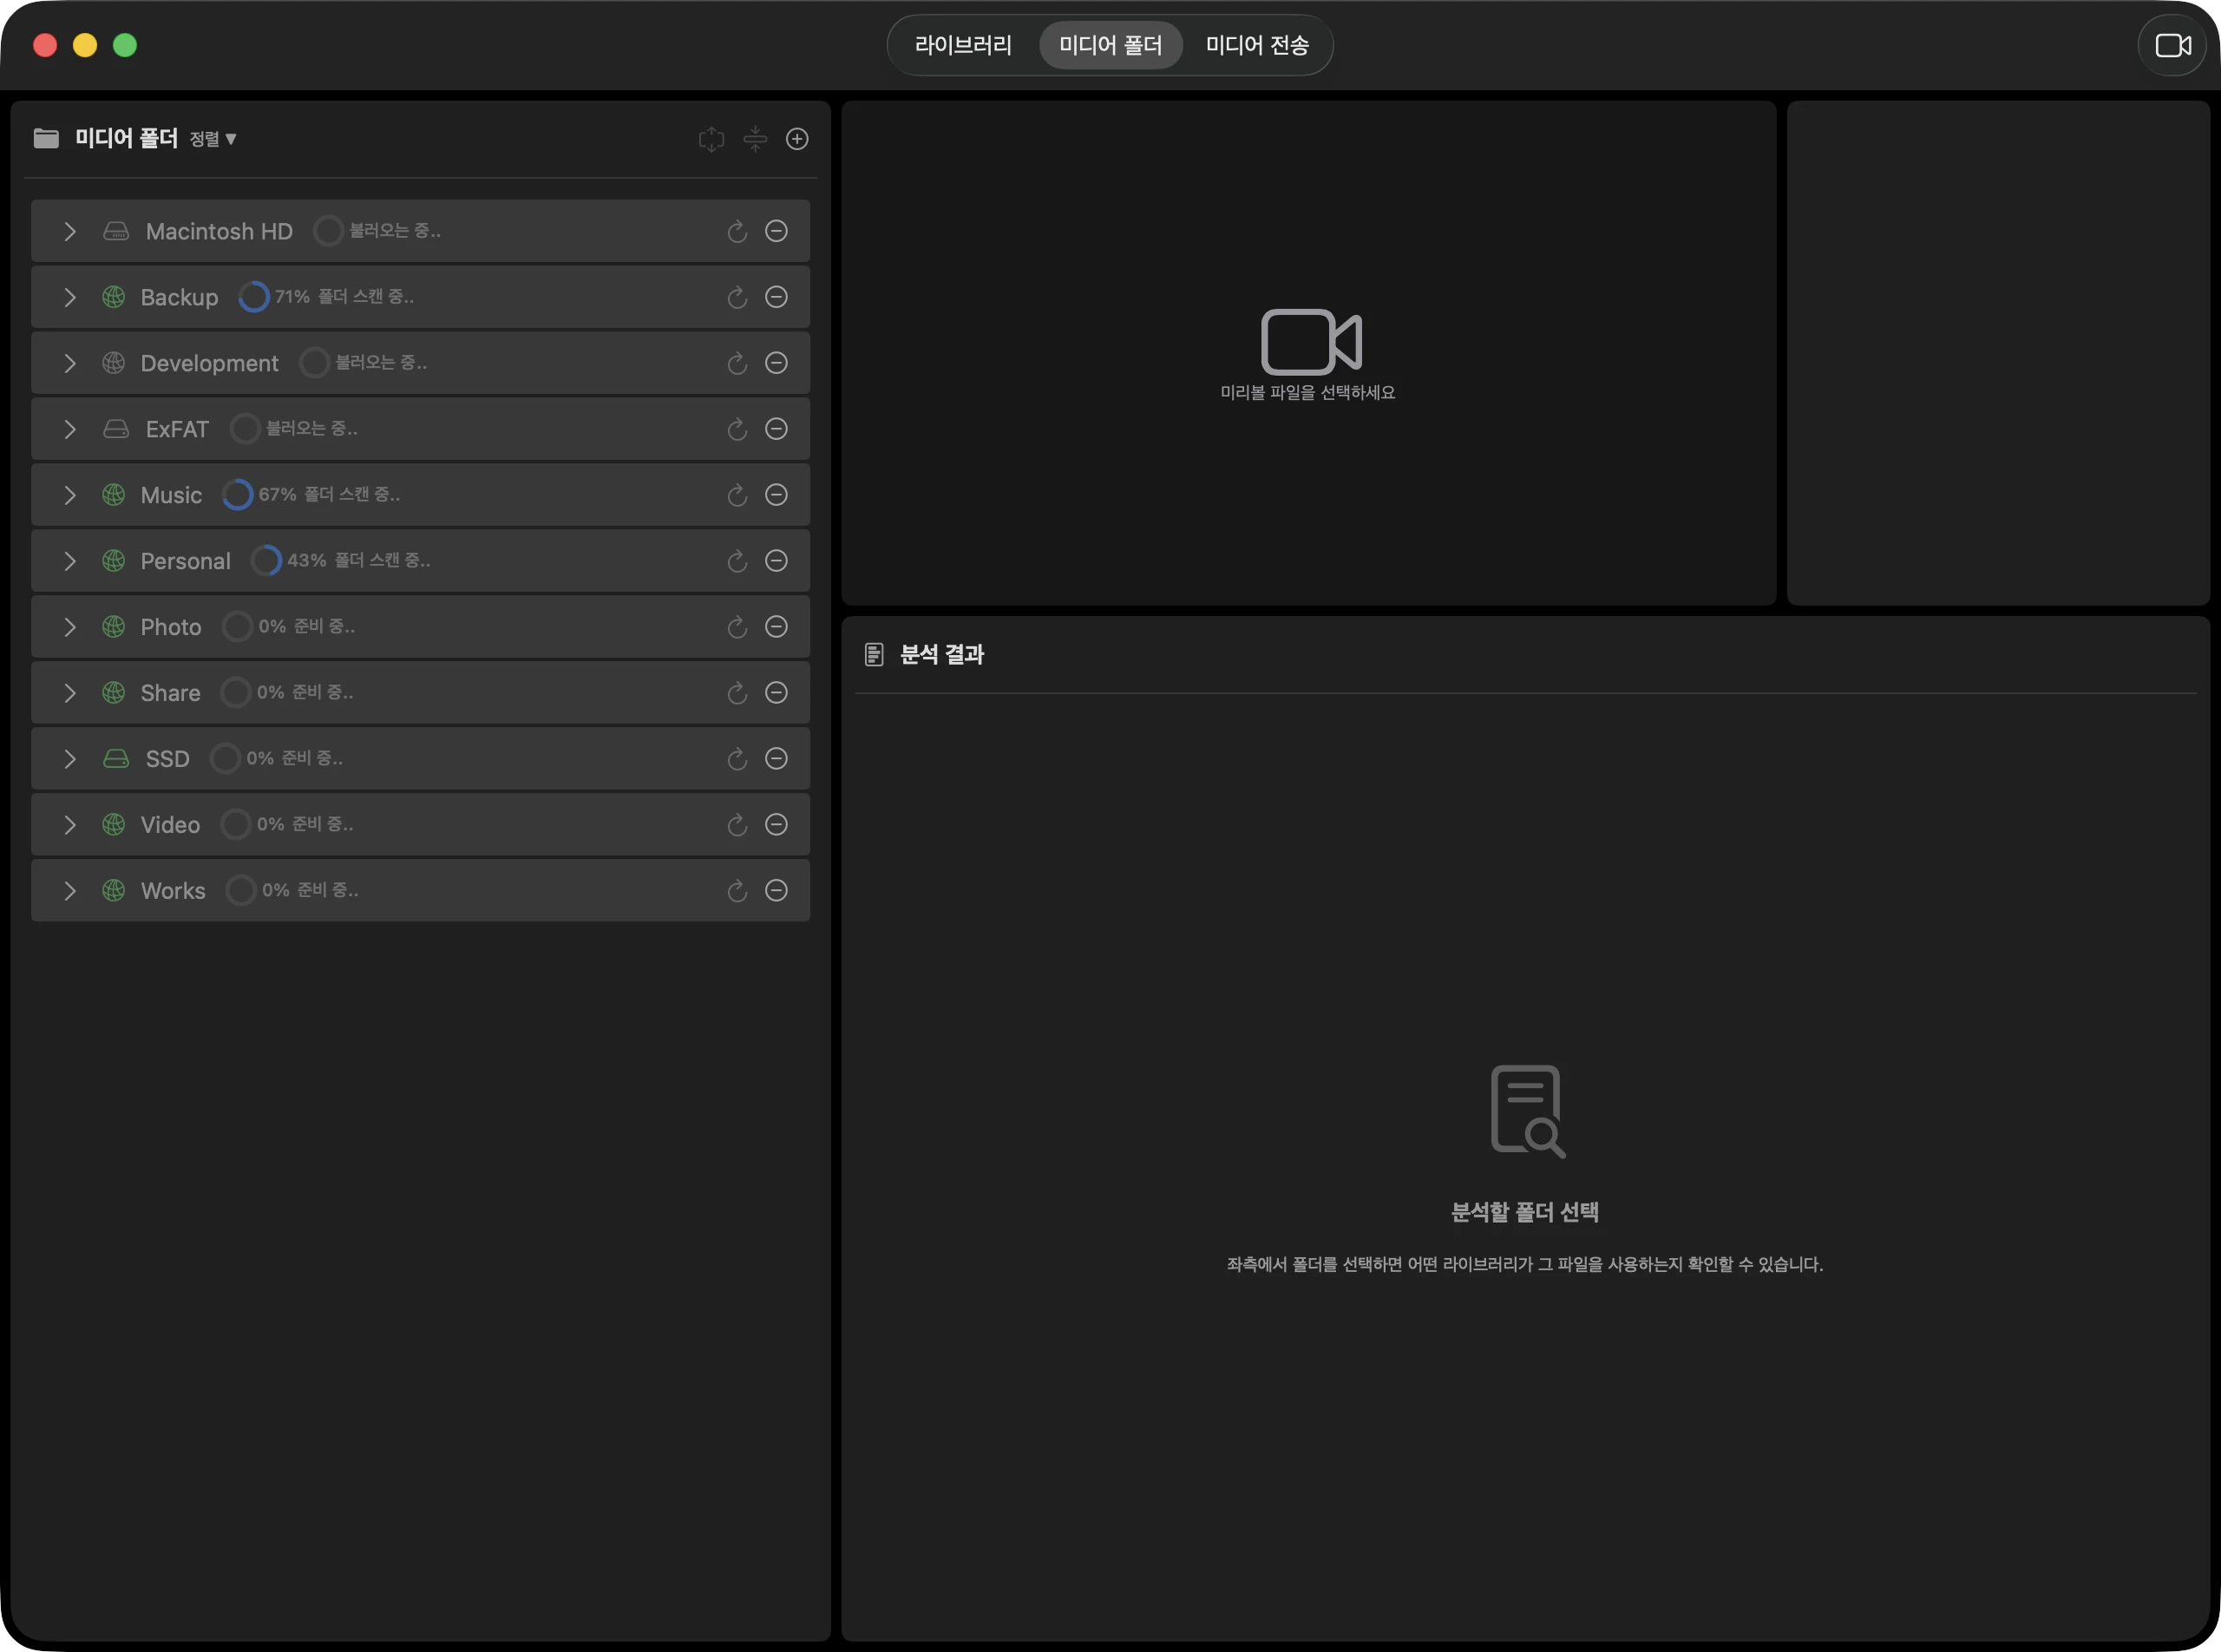Remove the Share folder
Viewport: 2221px width, 1652px height.
pyautogui.click(x=776, y=693)
